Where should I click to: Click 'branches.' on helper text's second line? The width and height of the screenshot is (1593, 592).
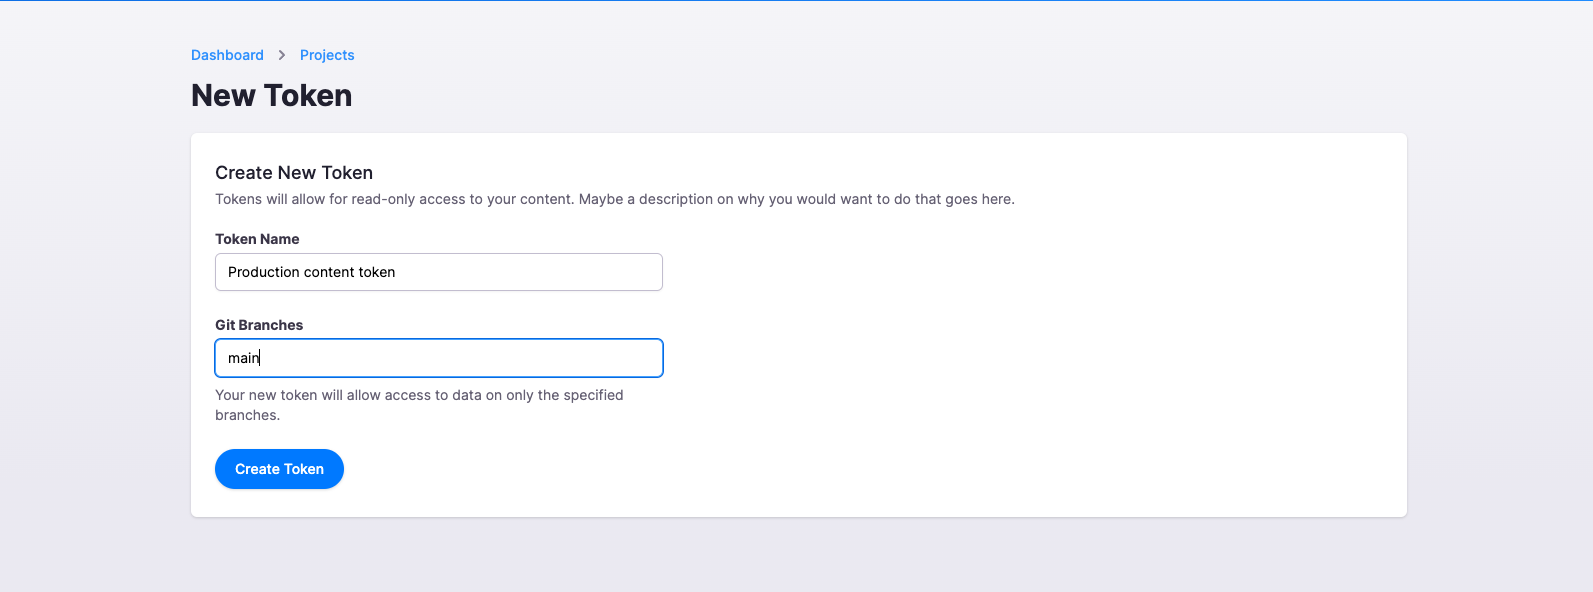click(247, 415)
